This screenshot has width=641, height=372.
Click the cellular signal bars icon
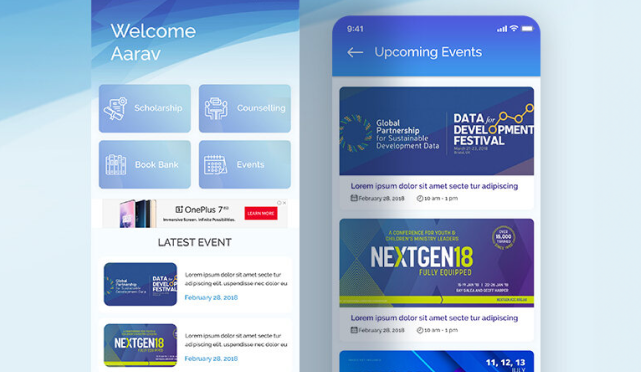(x=502, y=29)
